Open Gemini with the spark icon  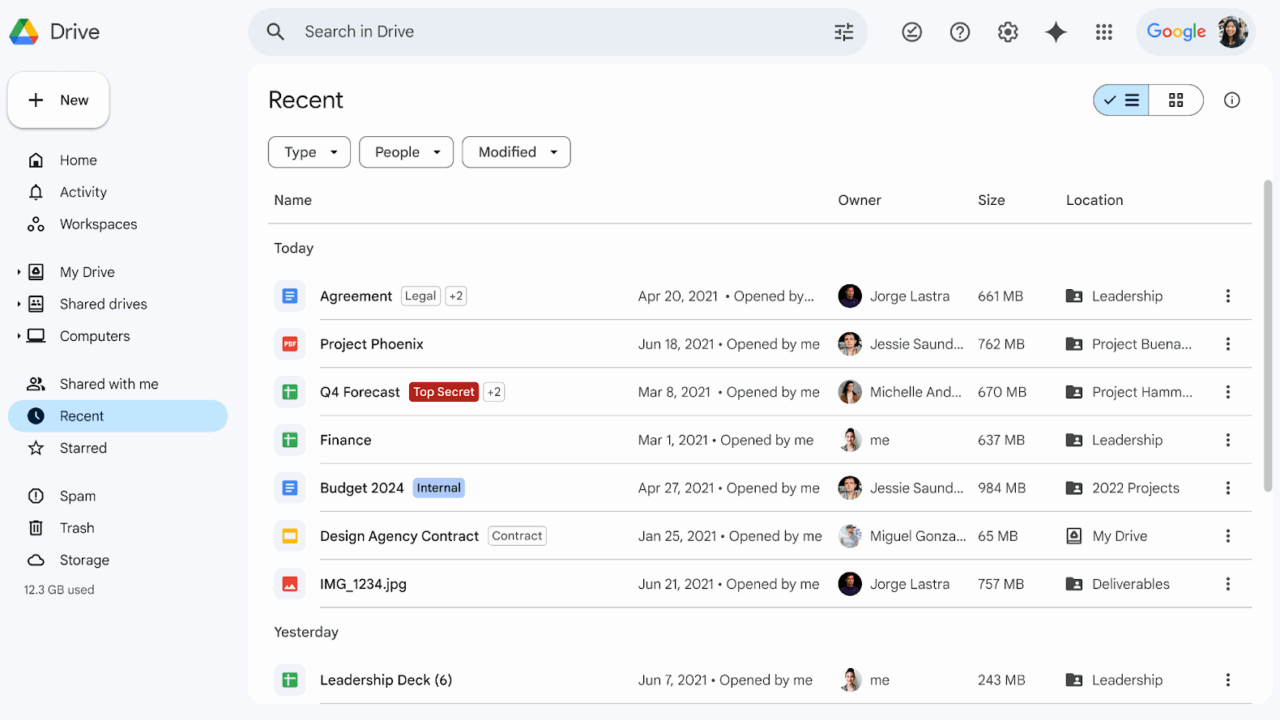pos(1056,31)
